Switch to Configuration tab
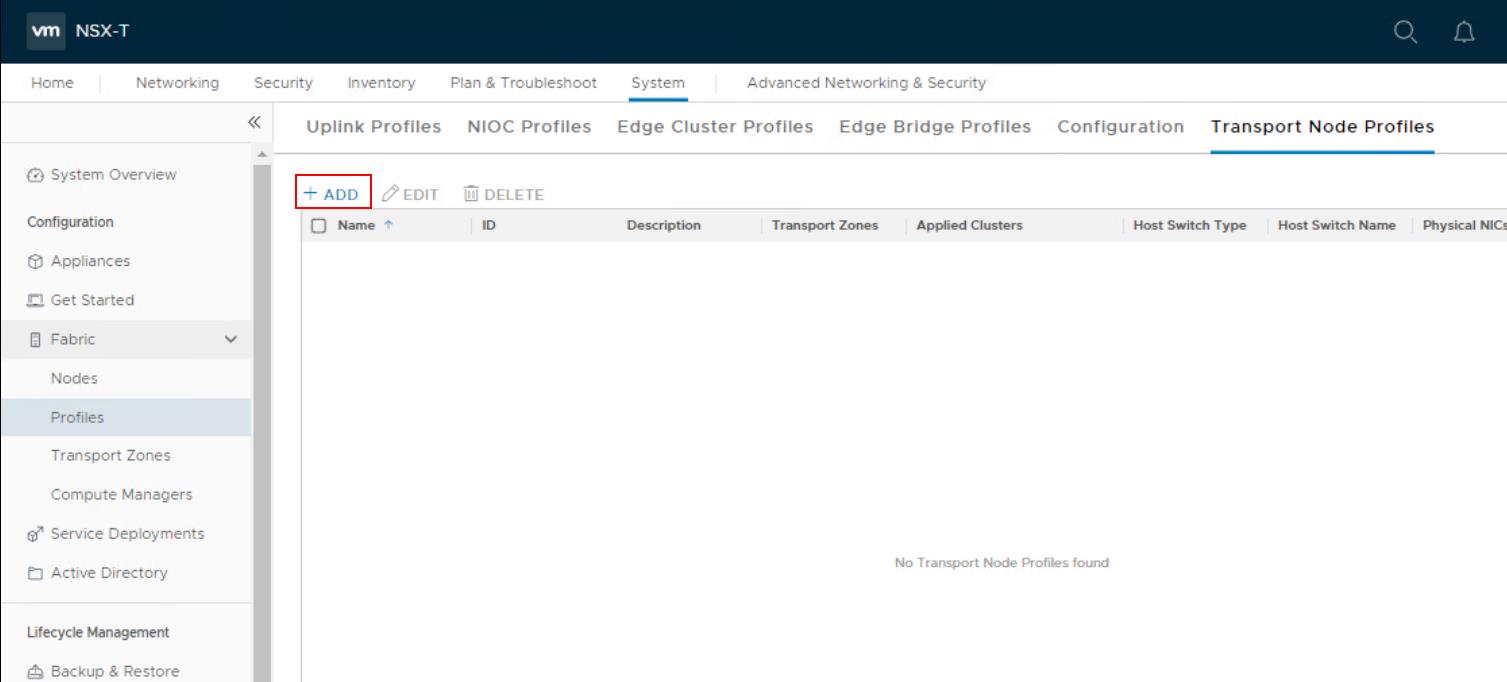Screen dimensions: 1507x682 click(1121, 127)
